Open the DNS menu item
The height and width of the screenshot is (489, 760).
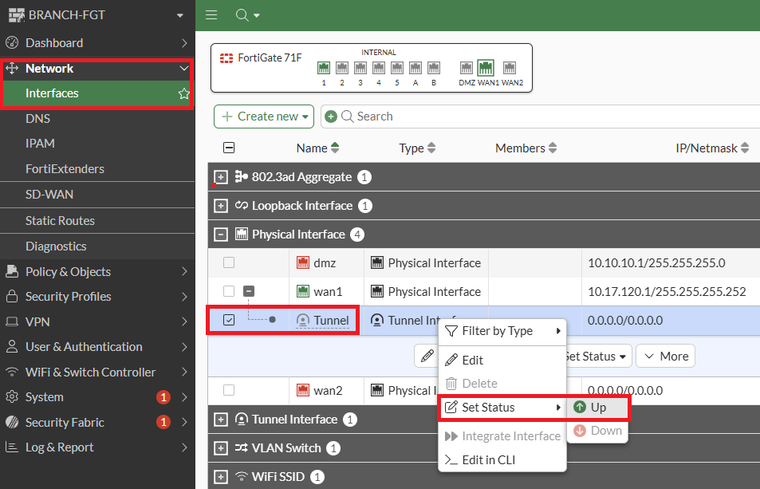pos(38,118)
